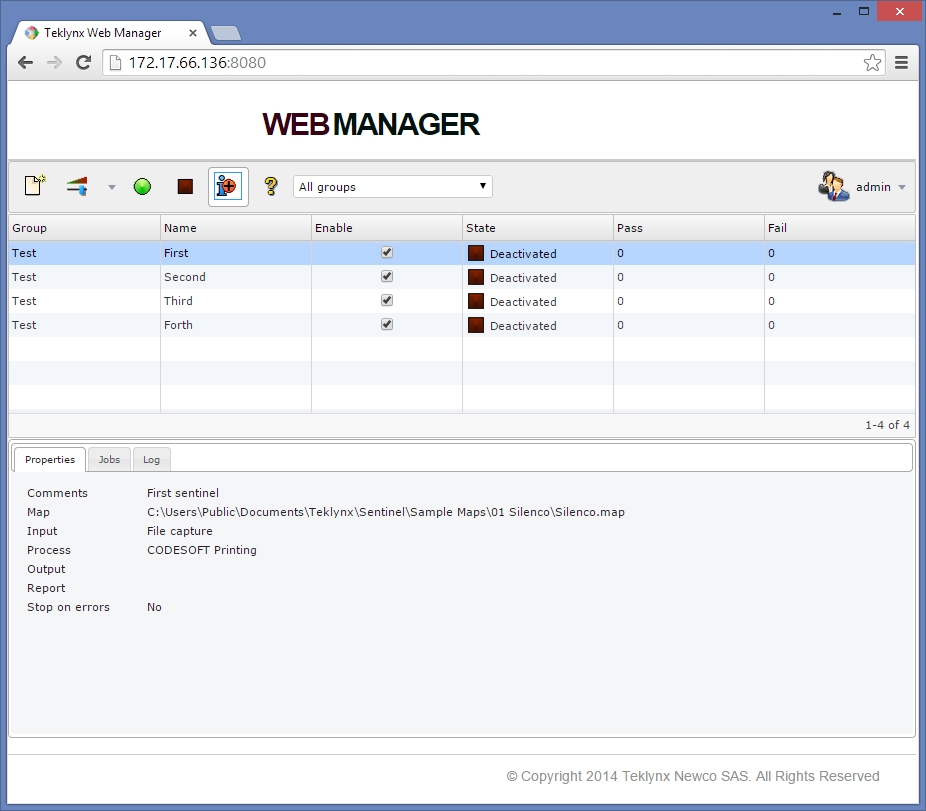Sort by the State column header

click(538, 228)
